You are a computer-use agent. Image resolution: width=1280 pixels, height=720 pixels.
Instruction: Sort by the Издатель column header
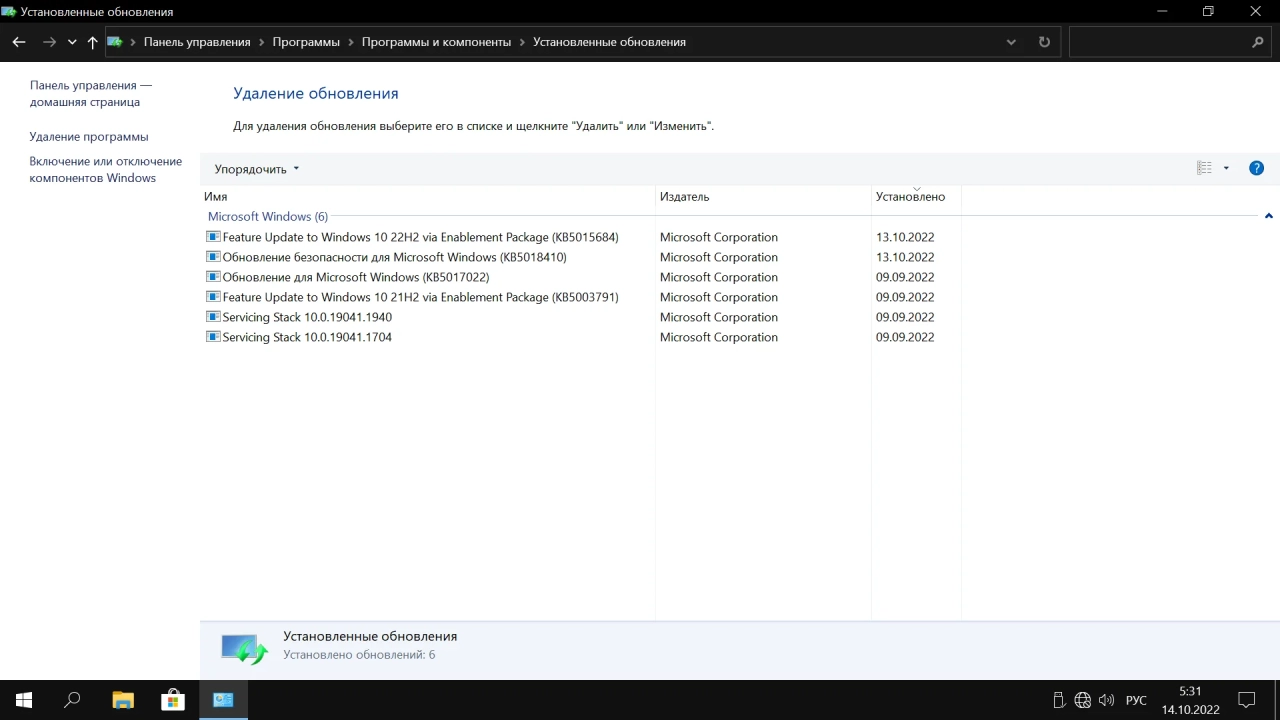tap(763, 196)
